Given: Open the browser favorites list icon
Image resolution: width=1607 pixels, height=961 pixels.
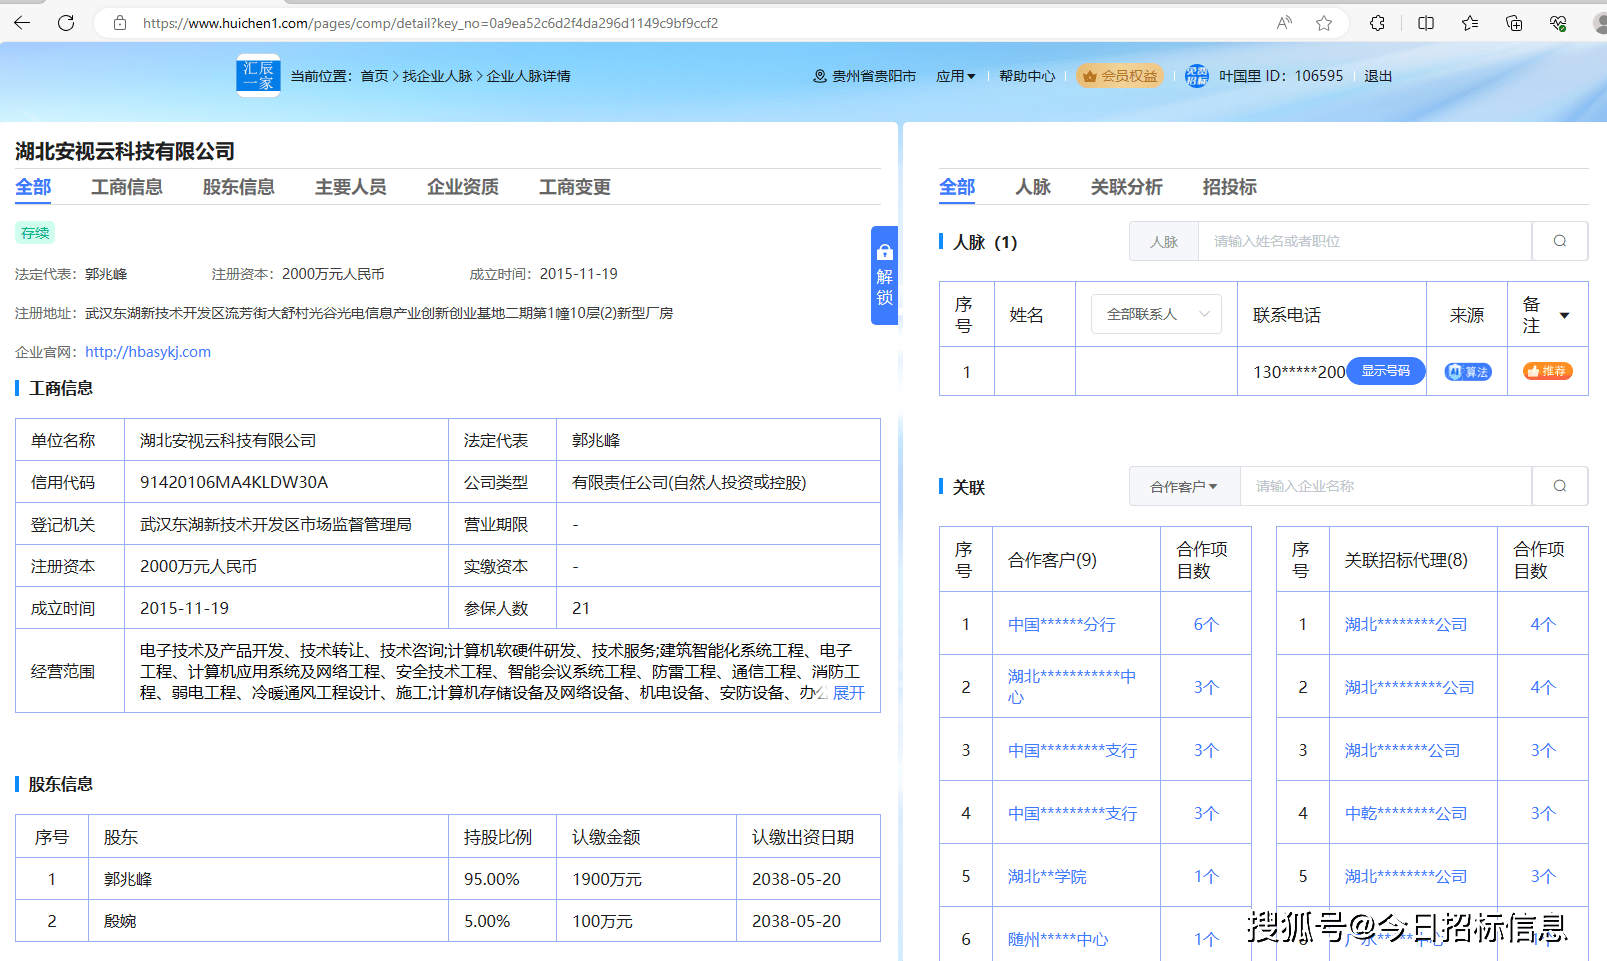Looking at the screenshot, I should click(x=1469, y=23).
